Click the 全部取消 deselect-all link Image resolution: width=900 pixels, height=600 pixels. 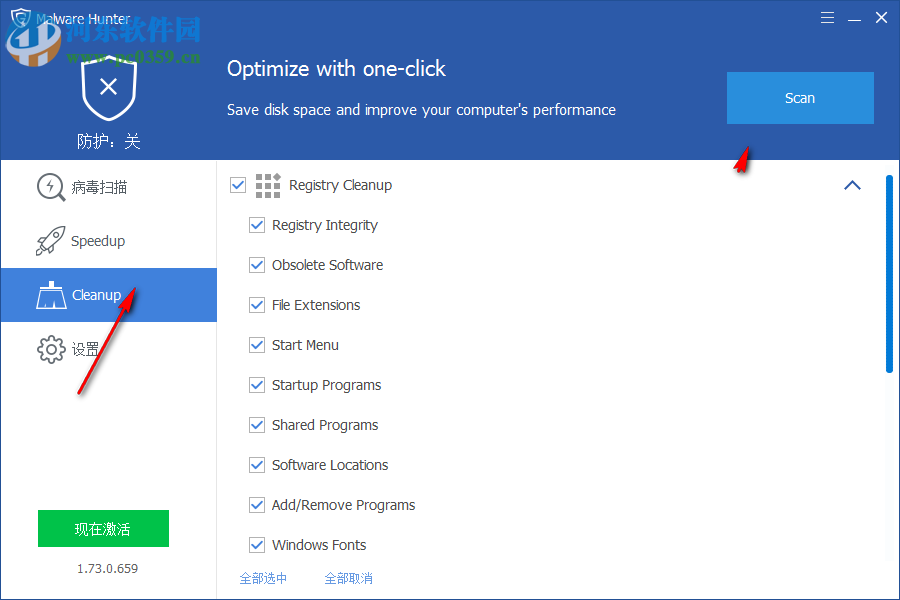(349, 578)
